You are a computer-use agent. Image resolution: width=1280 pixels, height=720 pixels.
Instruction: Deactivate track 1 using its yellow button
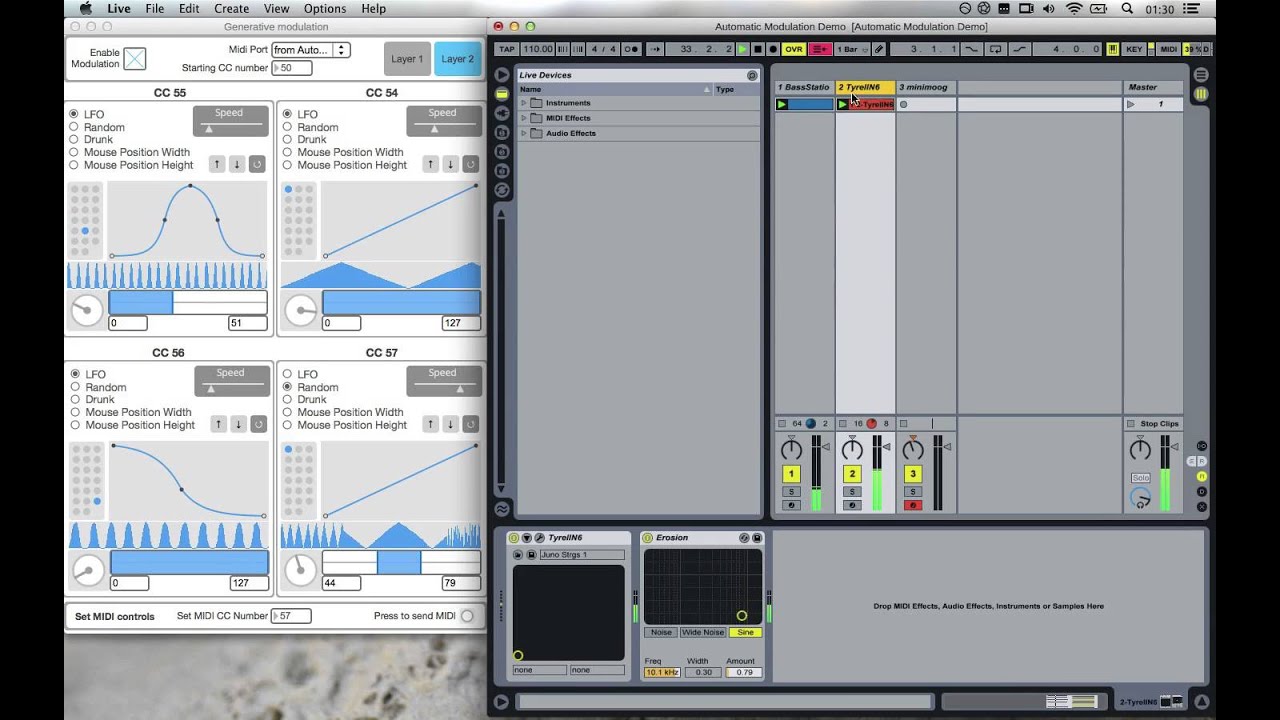(x=791, y=474)
